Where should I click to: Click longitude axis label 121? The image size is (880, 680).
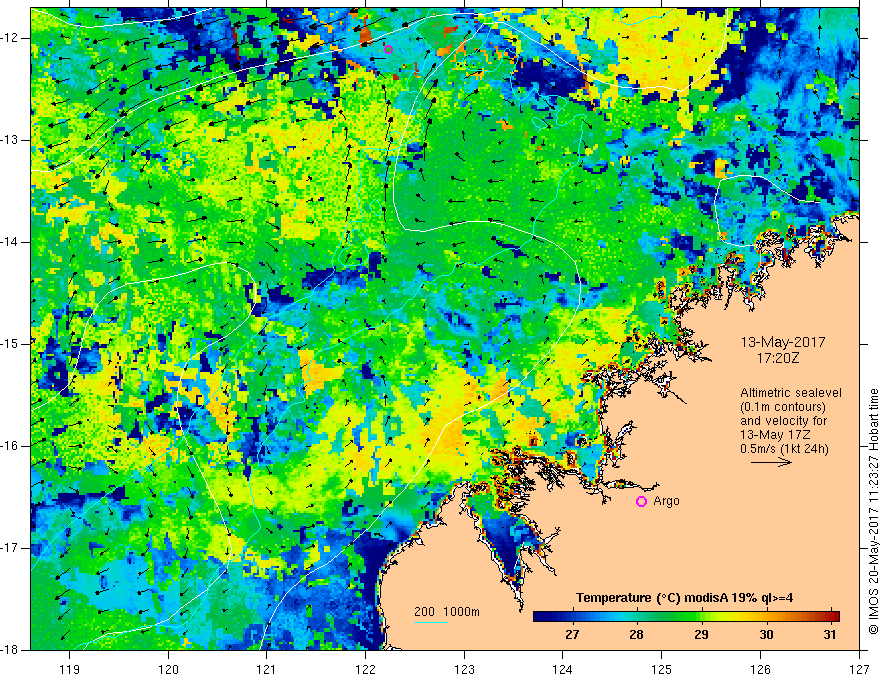[x=267, y=669]
